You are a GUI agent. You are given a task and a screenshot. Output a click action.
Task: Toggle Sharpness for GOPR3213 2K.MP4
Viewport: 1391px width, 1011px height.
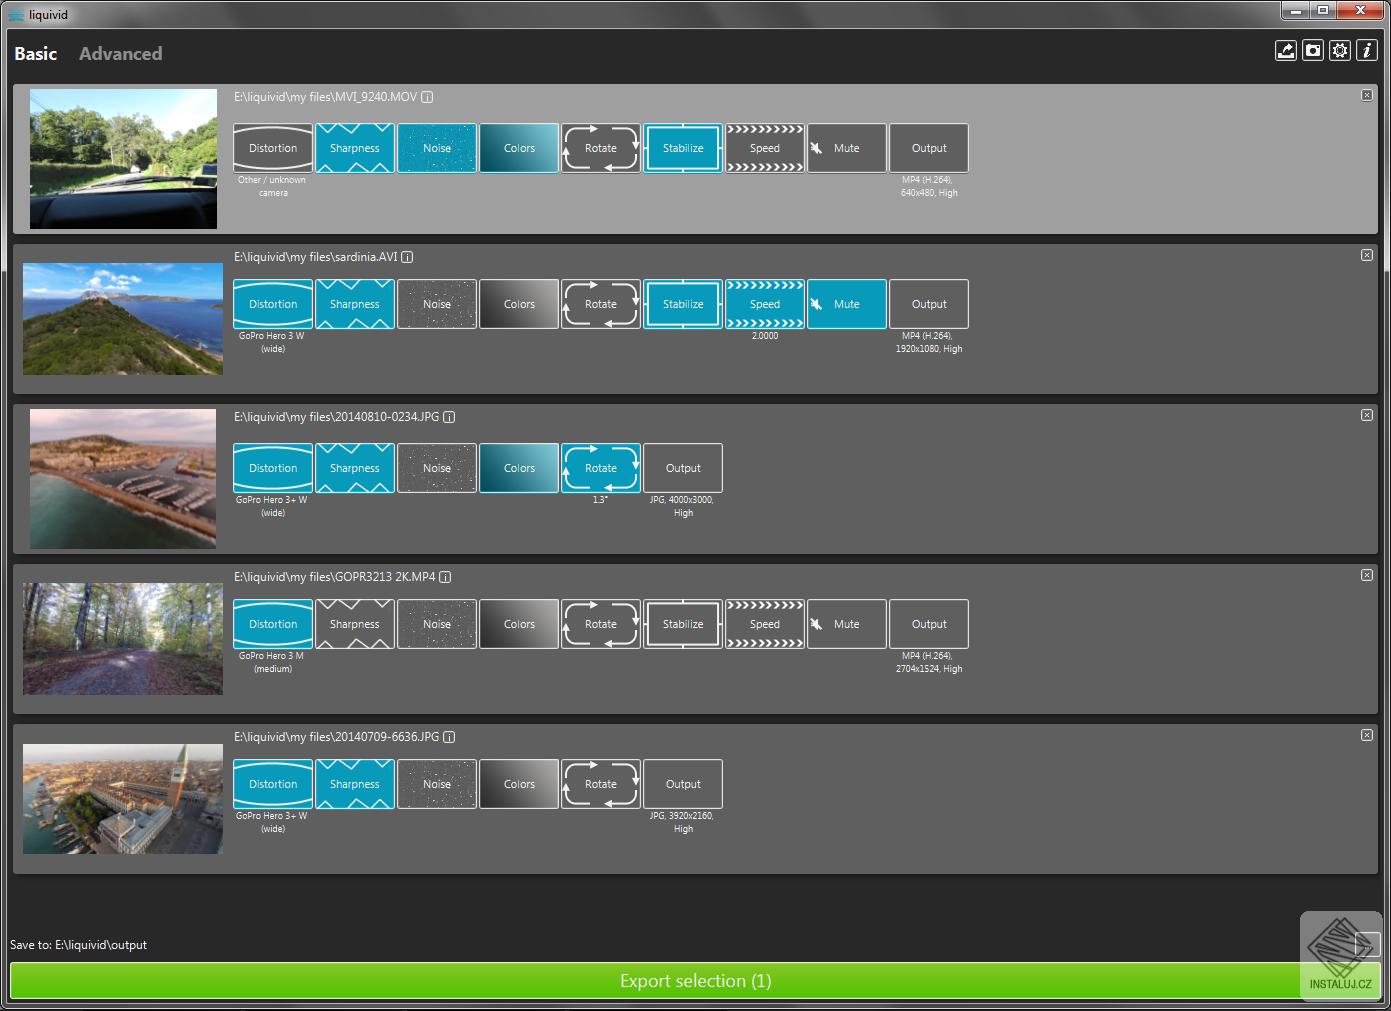click(355, 624)
